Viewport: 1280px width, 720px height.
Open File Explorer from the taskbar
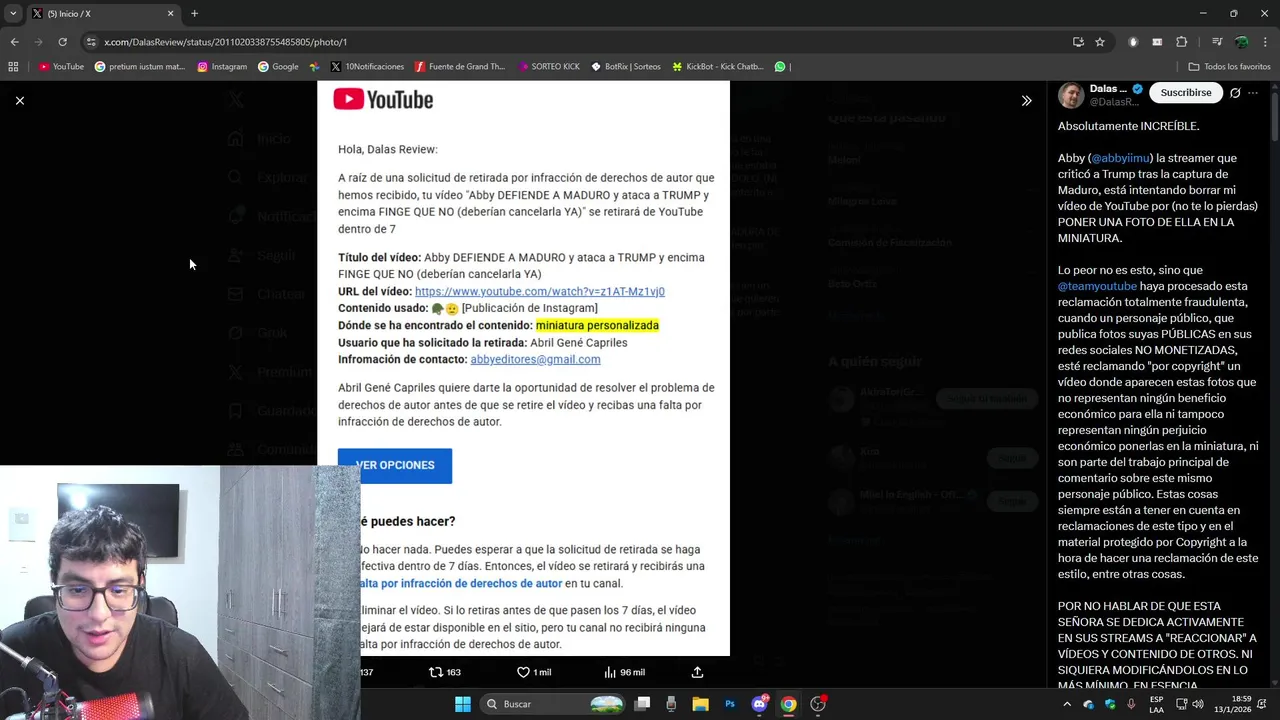click(700, 704)
